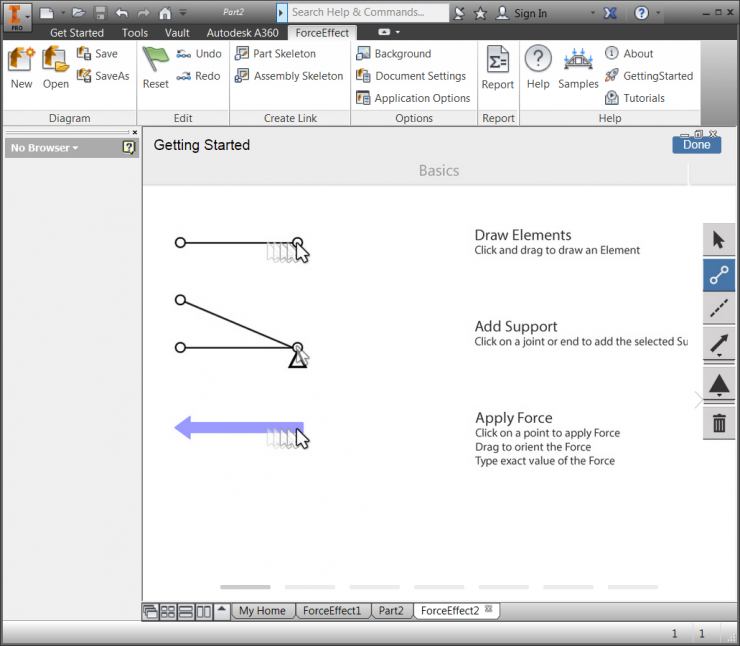Arrange windows horizontally with layout icon
Screen dimensions: 740x646
pos(185,612)
